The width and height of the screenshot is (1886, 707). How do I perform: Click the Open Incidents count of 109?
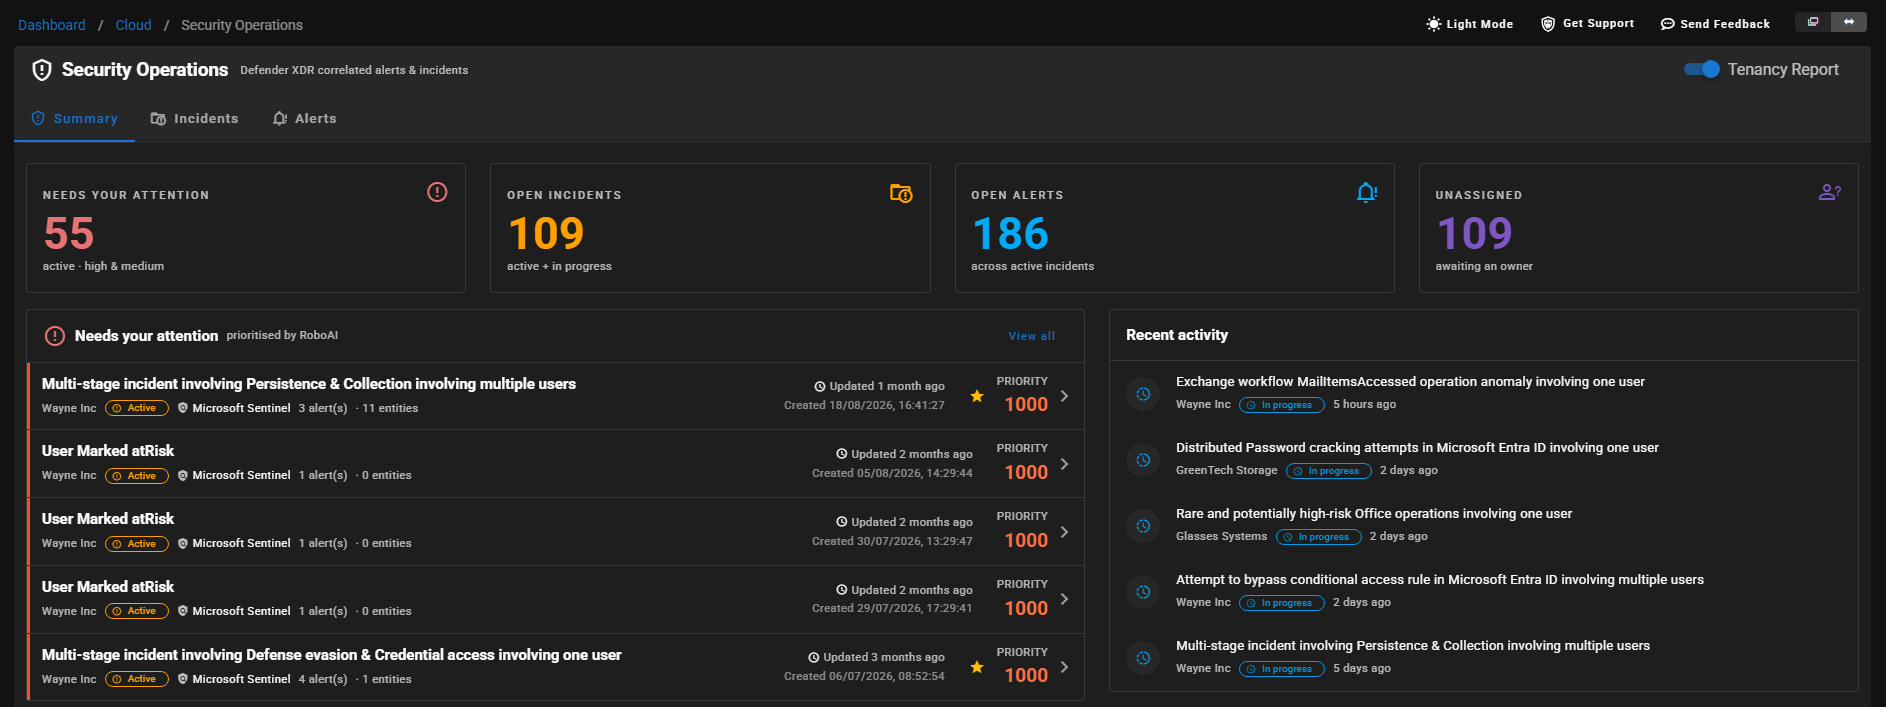tap(546, 234)
